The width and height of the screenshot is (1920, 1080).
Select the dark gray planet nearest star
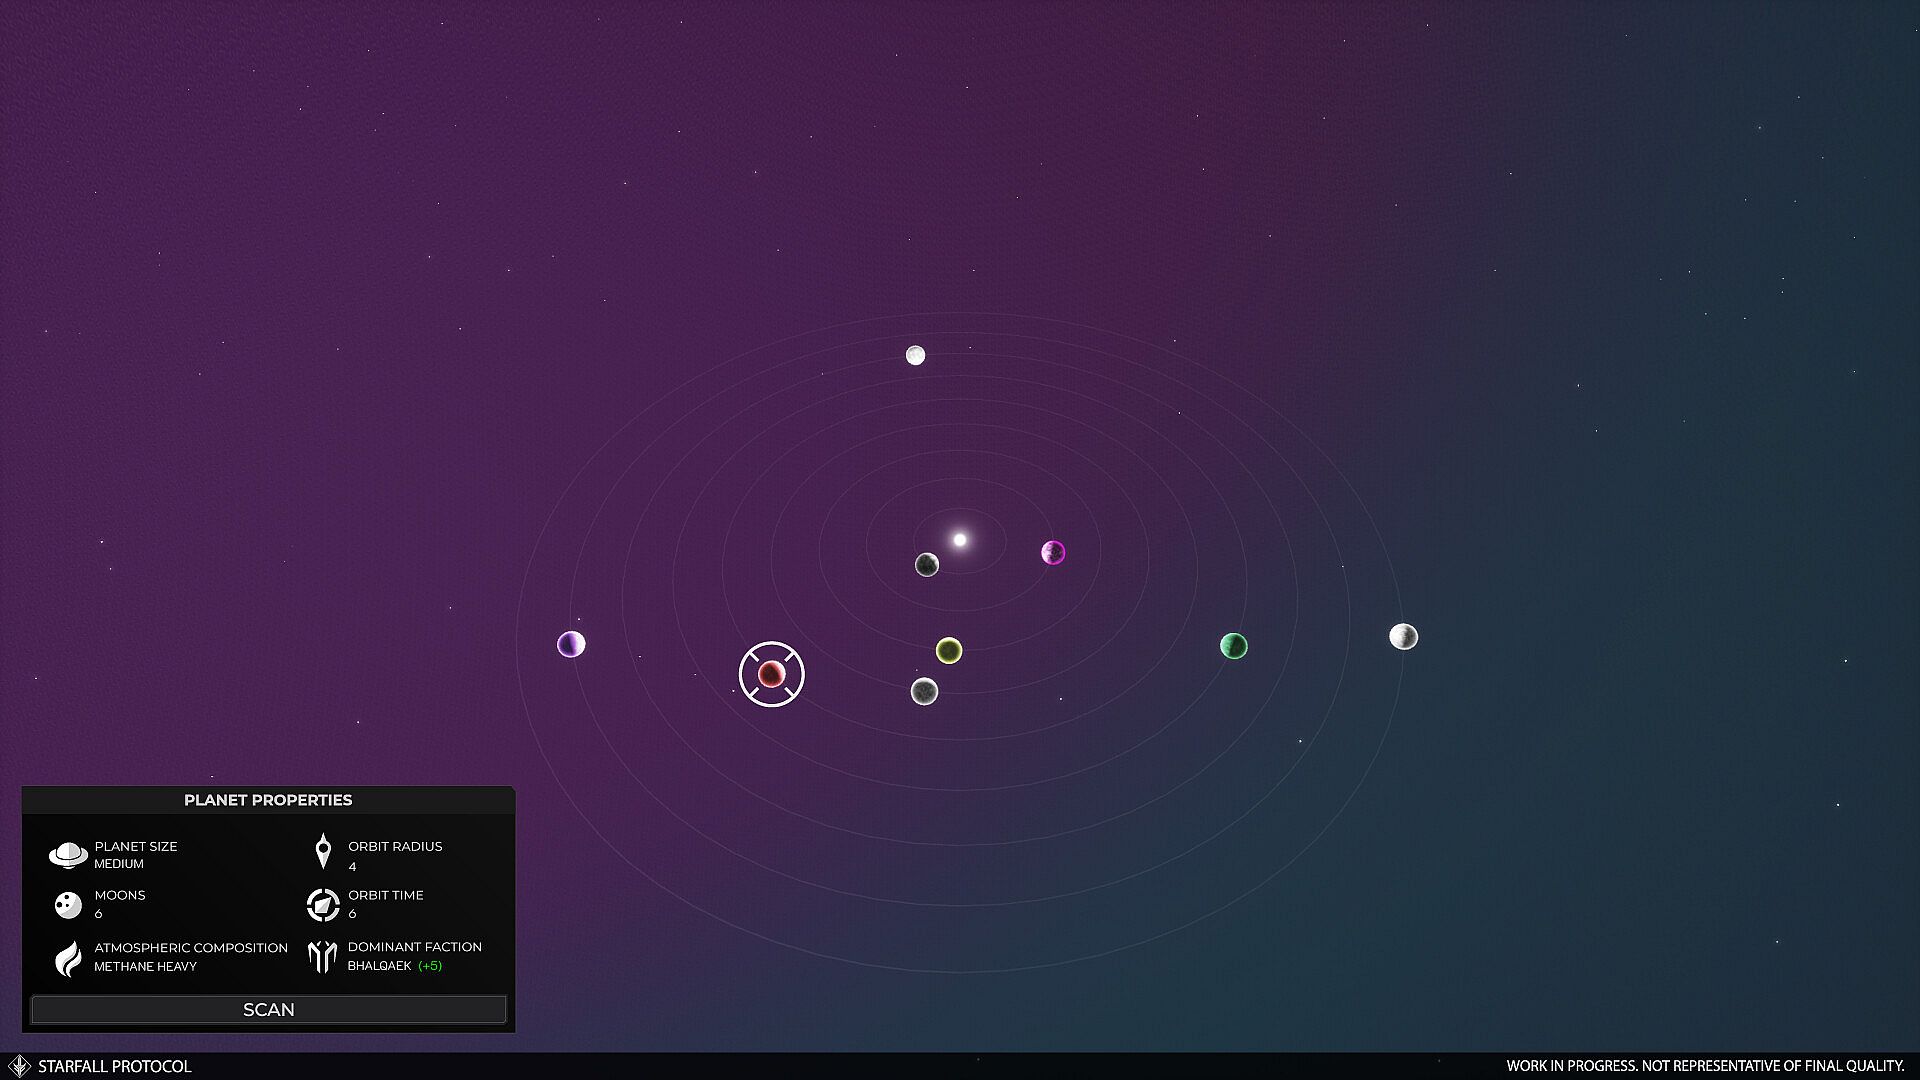927,565
